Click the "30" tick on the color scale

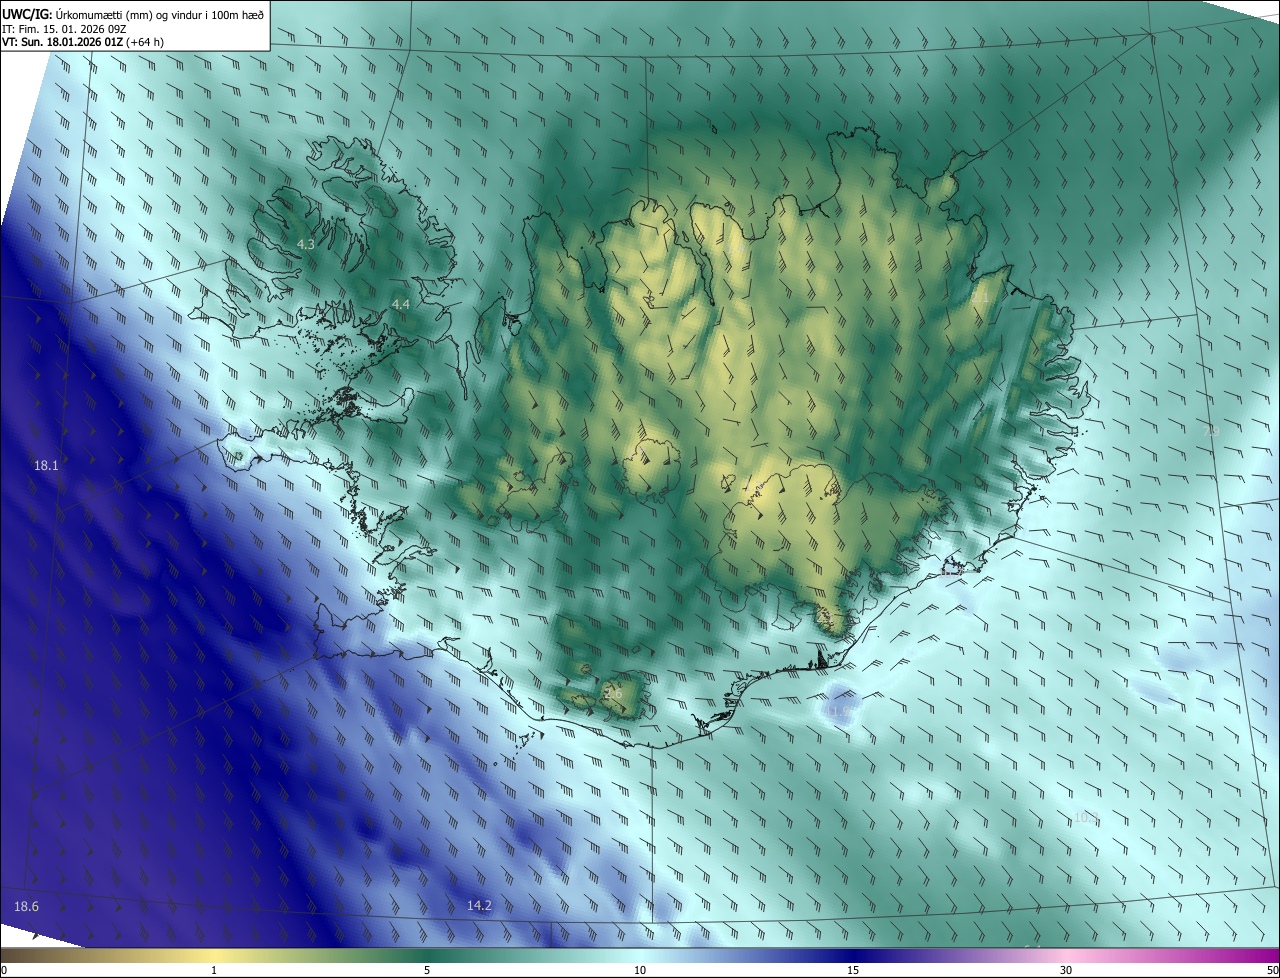coord(1066,970)
